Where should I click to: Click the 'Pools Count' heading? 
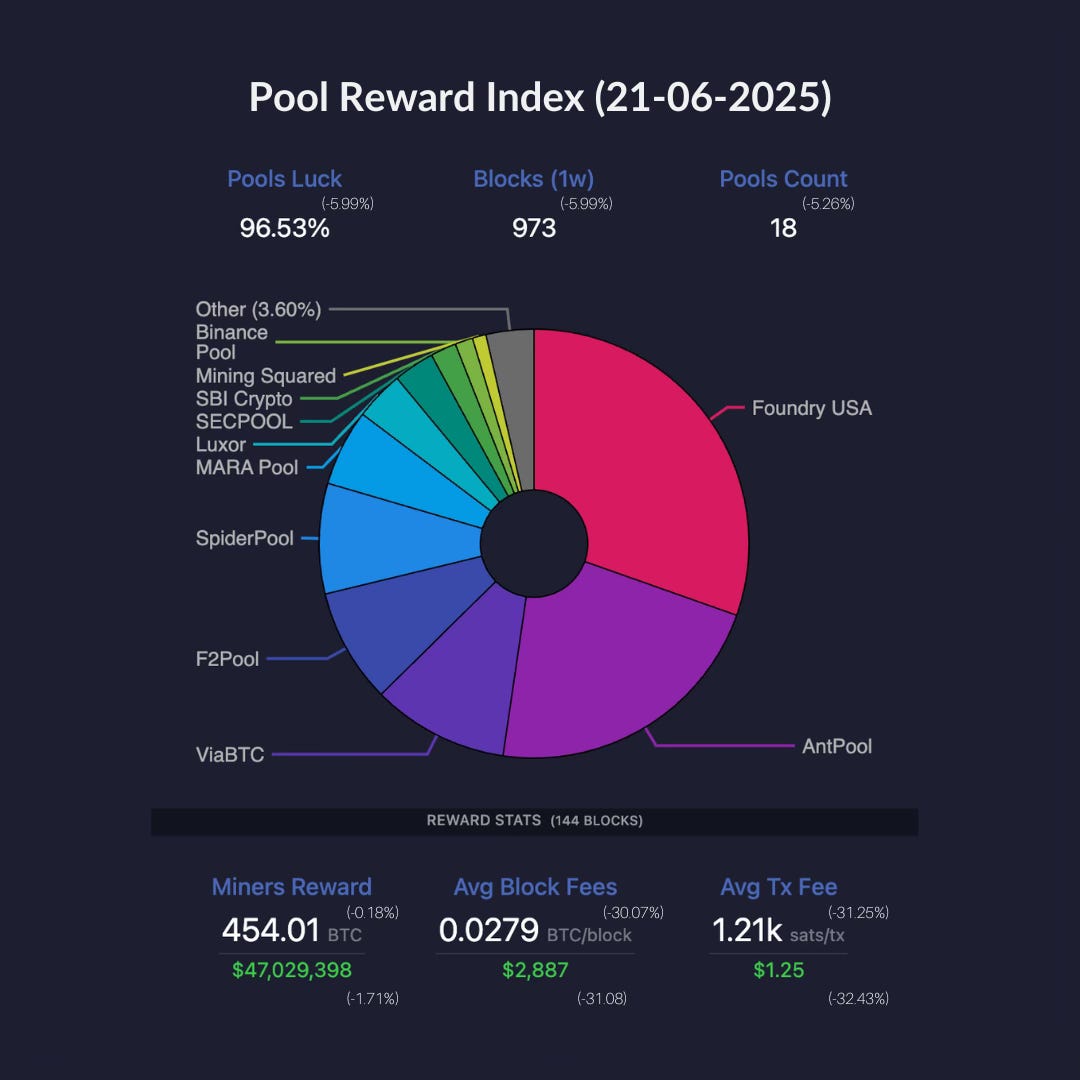click(x=783, y=179)
